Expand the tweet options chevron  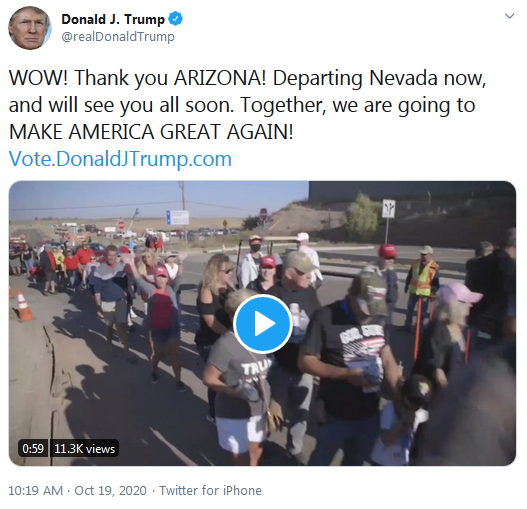510,16
